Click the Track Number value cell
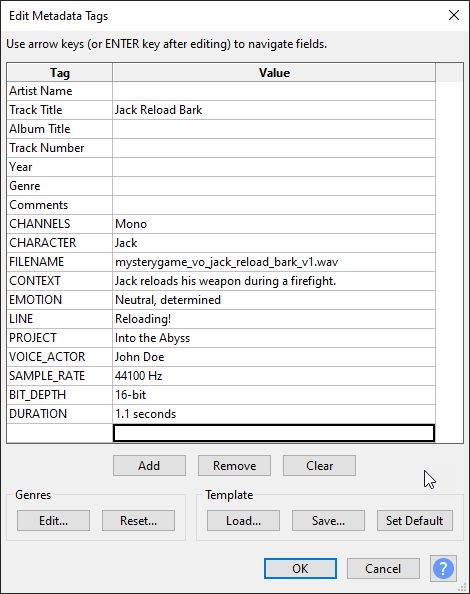This screenshot has width=470, height=594. tap(274, 148)
